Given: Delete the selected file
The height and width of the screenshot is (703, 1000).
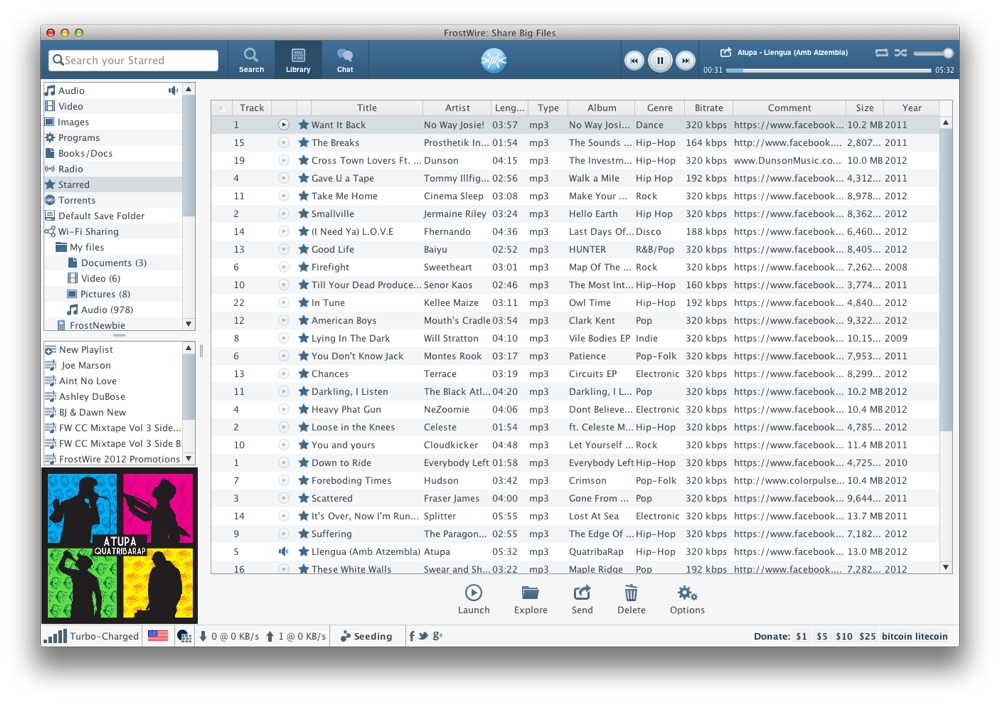Looking at the screenshot, I should [x=631, y=600].
